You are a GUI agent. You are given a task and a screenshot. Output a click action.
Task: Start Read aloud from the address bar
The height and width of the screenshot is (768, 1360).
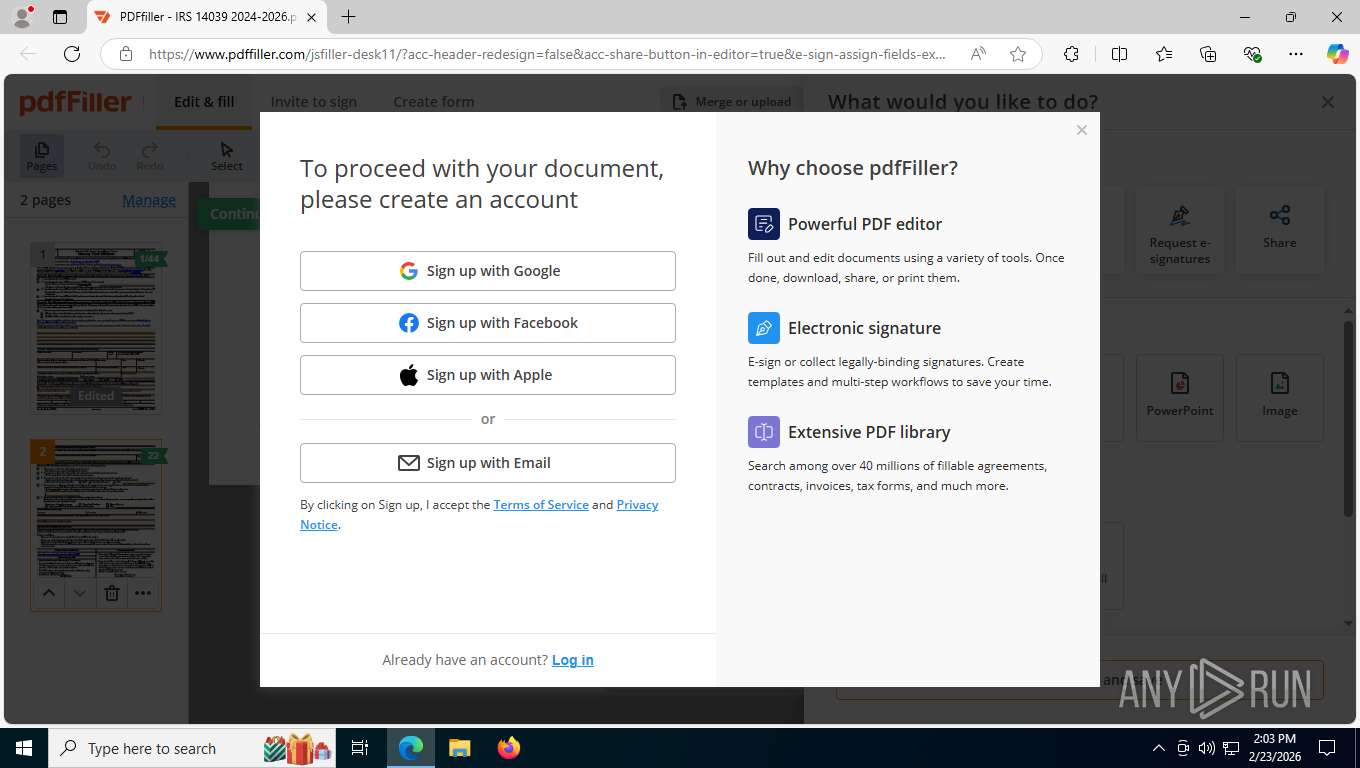978,54
